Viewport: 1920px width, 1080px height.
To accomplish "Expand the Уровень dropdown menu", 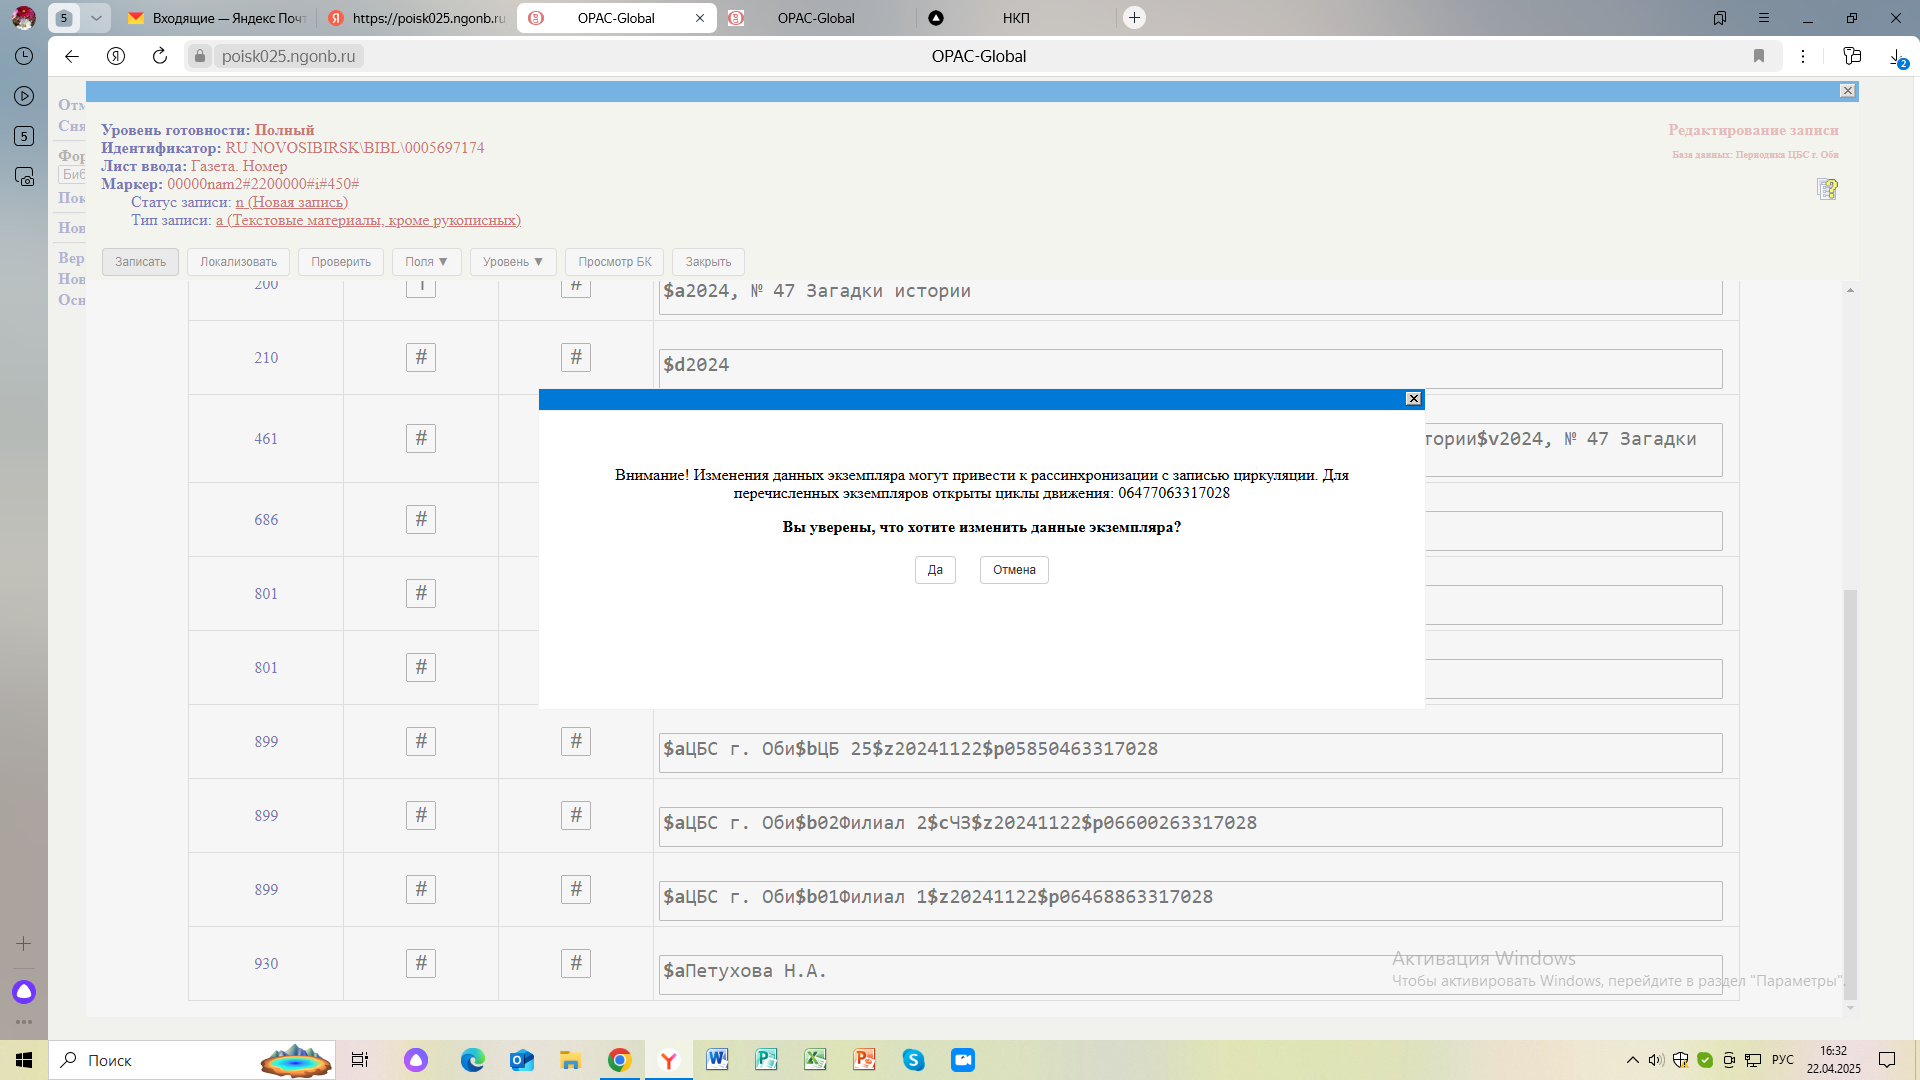I will 512,262.
